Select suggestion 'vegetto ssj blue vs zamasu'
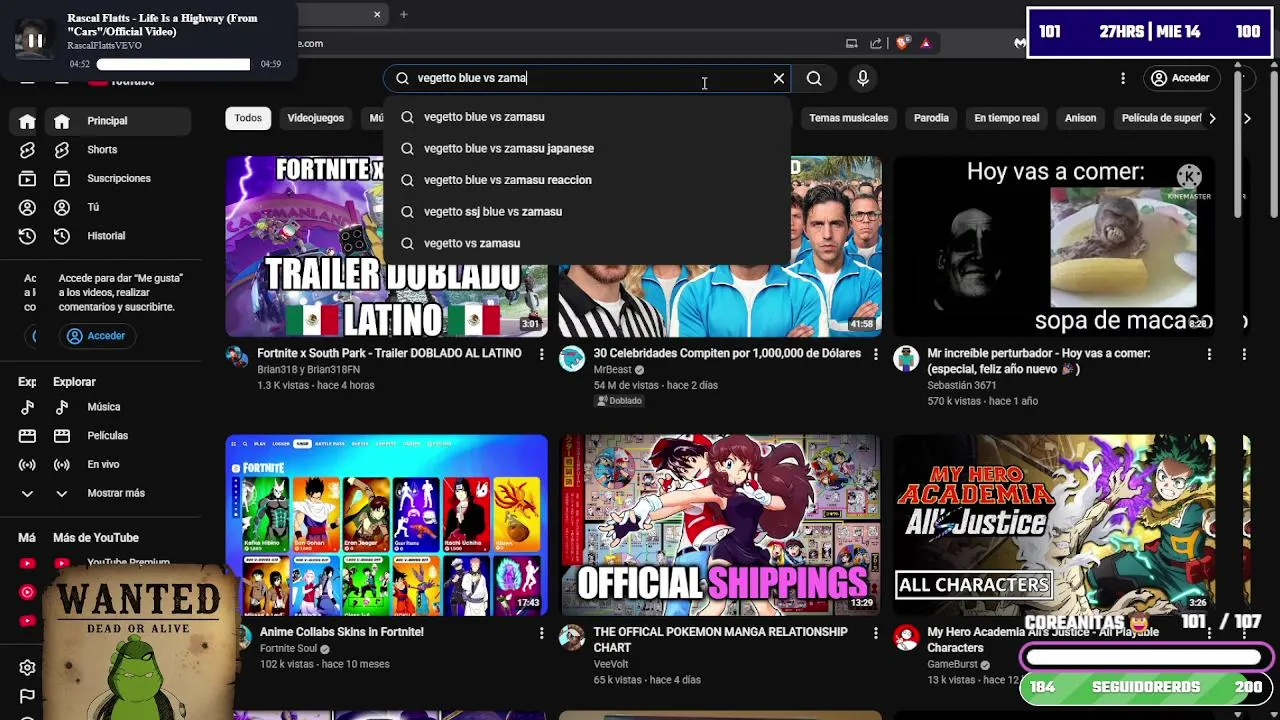The height and width of the screenshot is (720, 1280). click(587, 212)
